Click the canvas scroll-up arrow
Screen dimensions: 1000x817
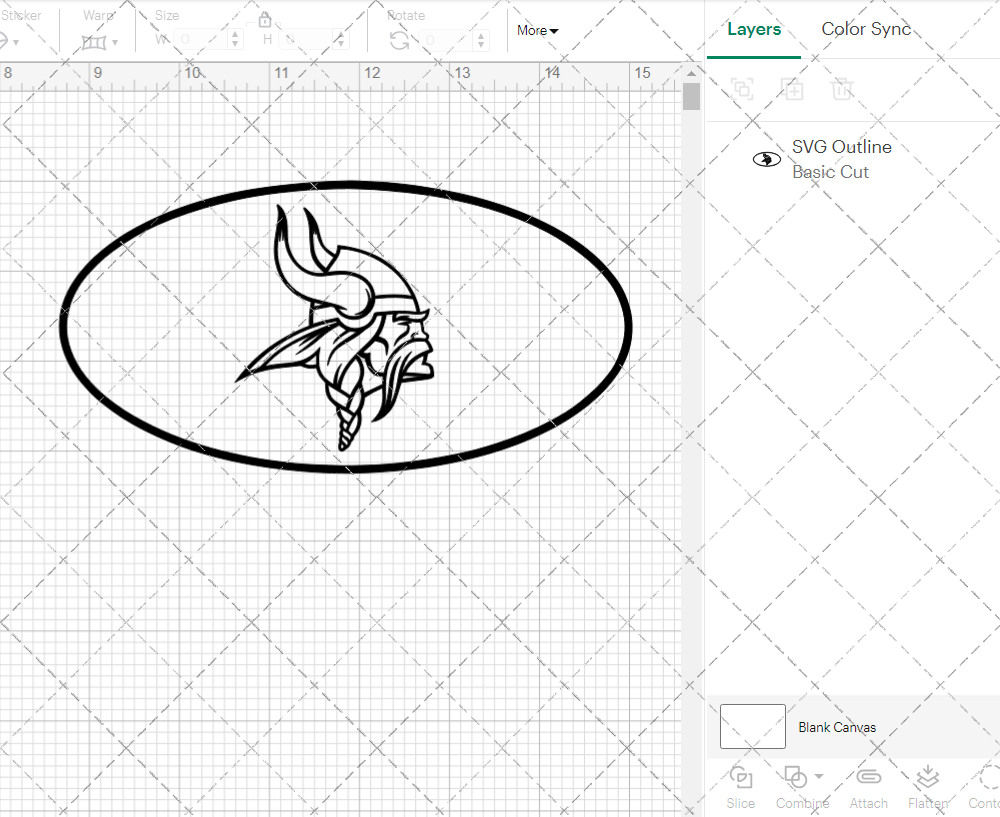[x=691, y=71]
